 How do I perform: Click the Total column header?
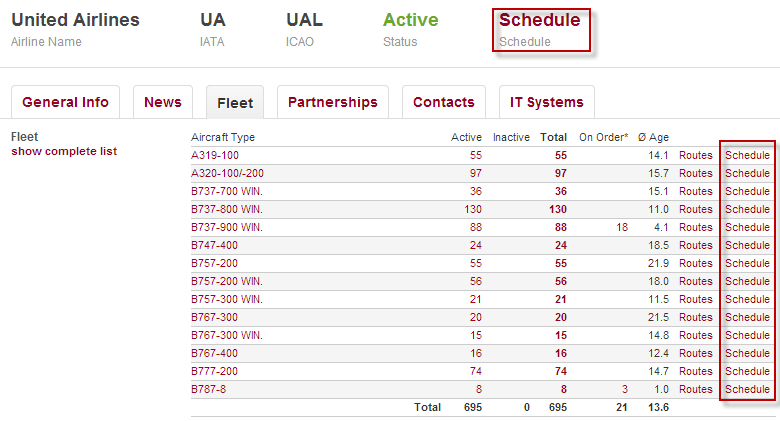pos(553,137)
